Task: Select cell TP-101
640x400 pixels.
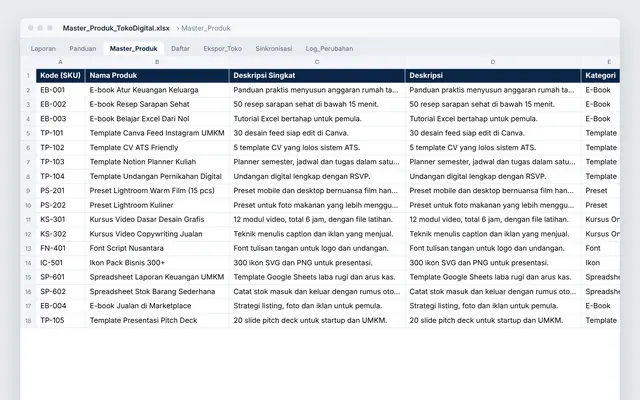Action: [60, 133]
